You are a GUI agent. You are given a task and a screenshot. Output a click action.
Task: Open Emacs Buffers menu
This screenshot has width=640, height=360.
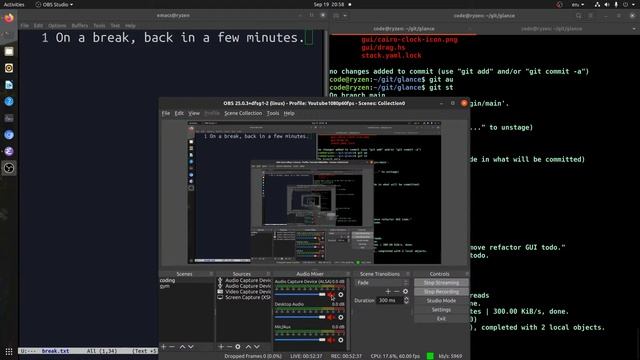pos(80,25)
